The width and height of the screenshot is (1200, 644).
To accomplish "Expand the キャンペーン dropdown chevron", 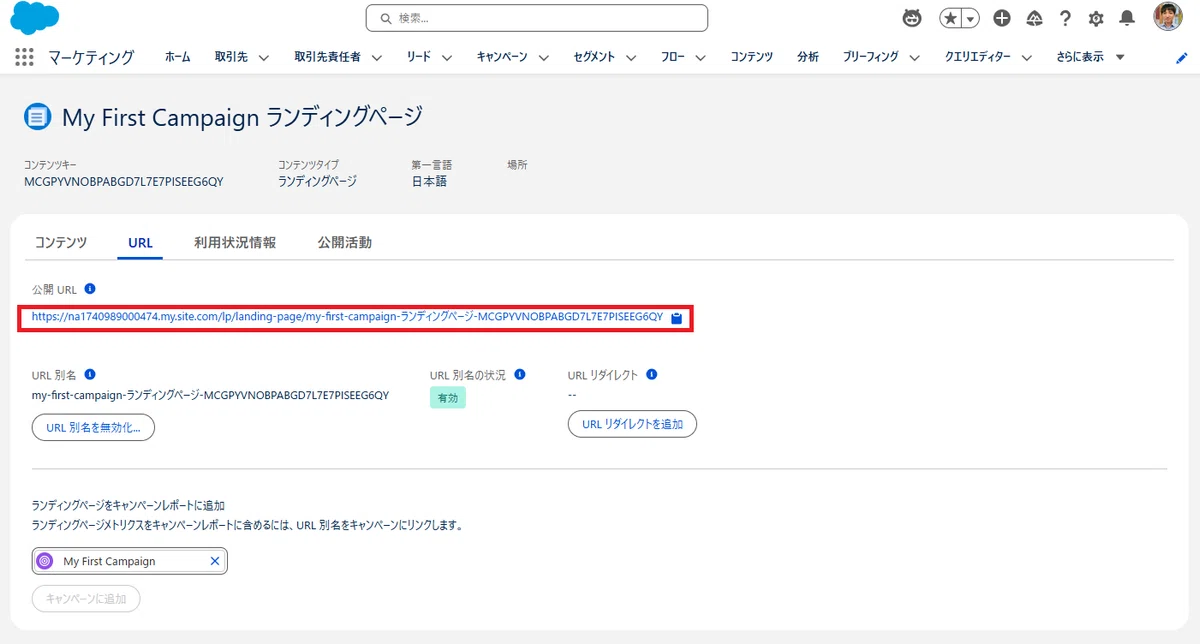I will point(543,58).
